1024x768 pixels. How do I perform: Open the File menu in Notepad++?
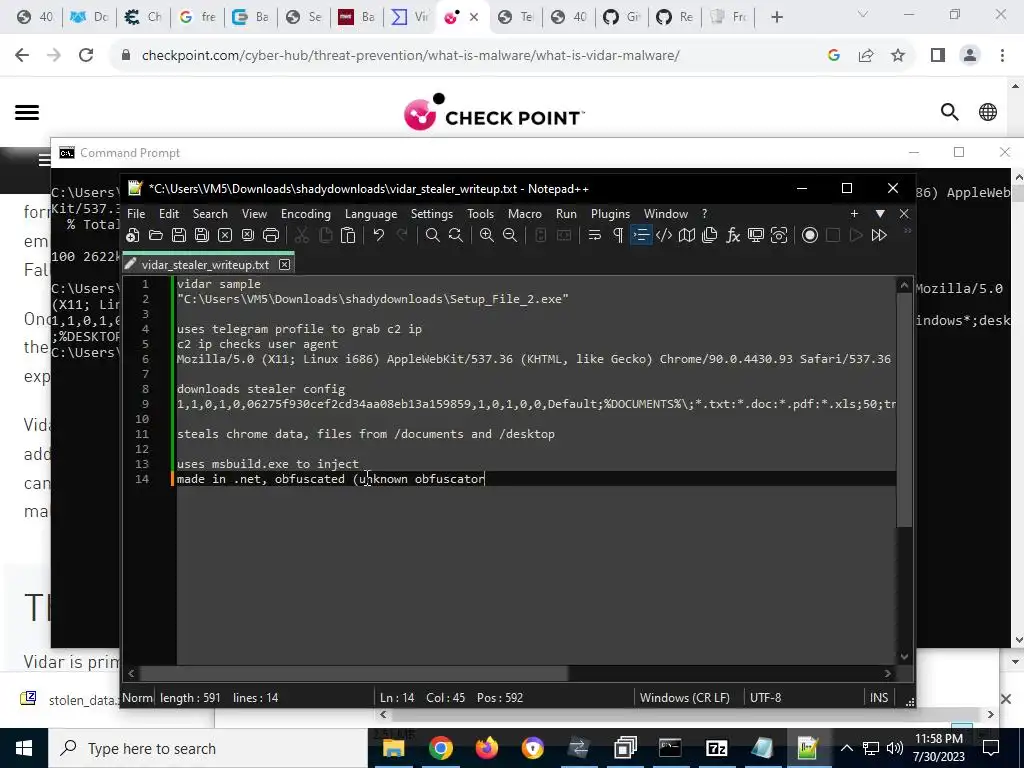tap(136, 214)
